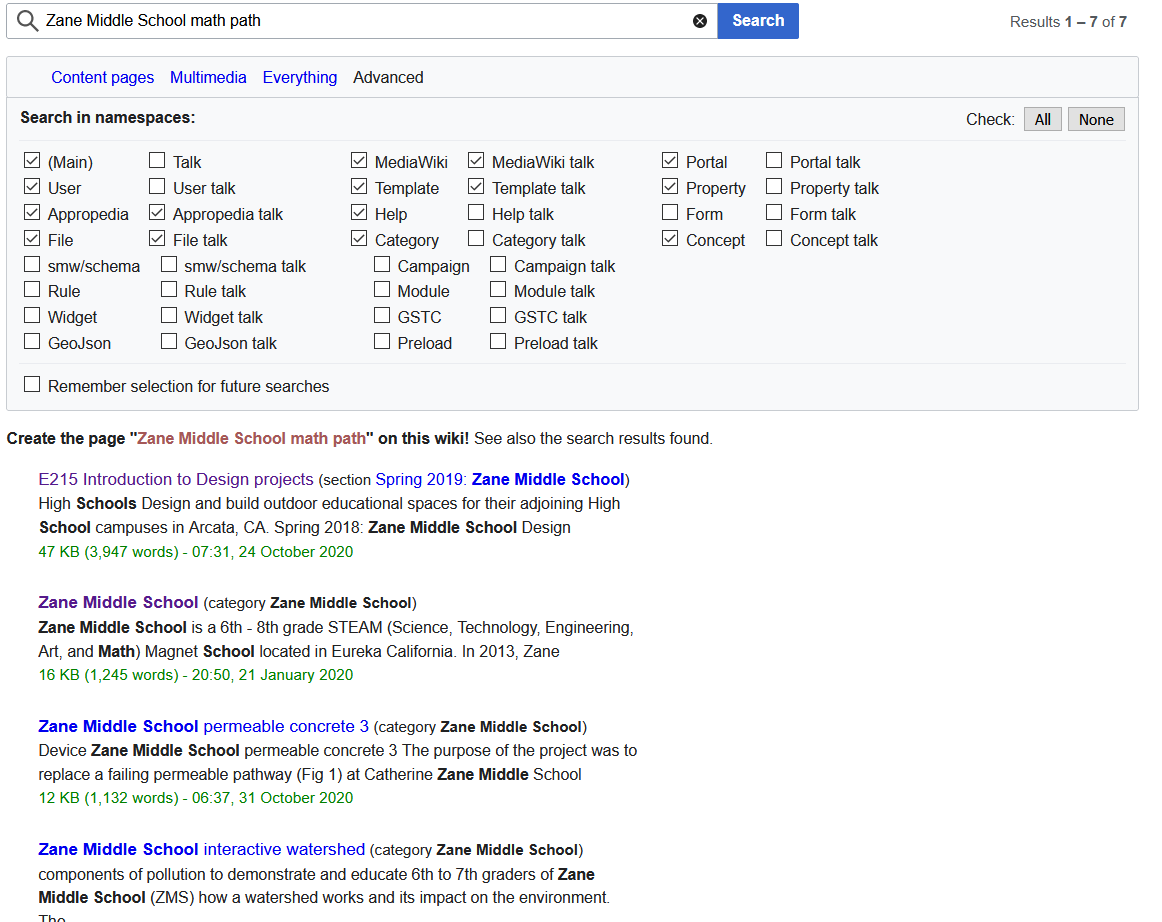Check the GeoJson namespace box

pos(32,342)
